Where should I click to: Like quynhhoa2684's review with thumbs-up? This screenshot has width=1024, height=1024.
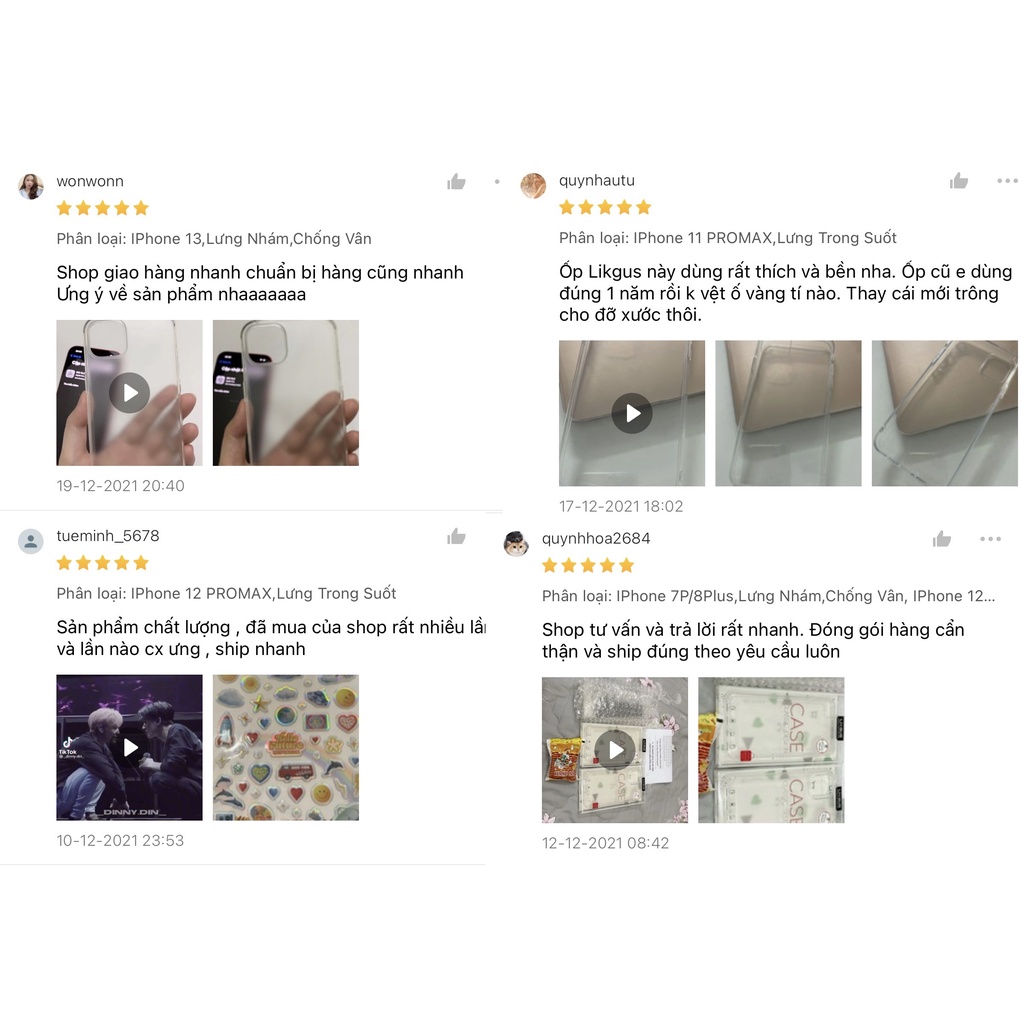[x=942, y=539]
